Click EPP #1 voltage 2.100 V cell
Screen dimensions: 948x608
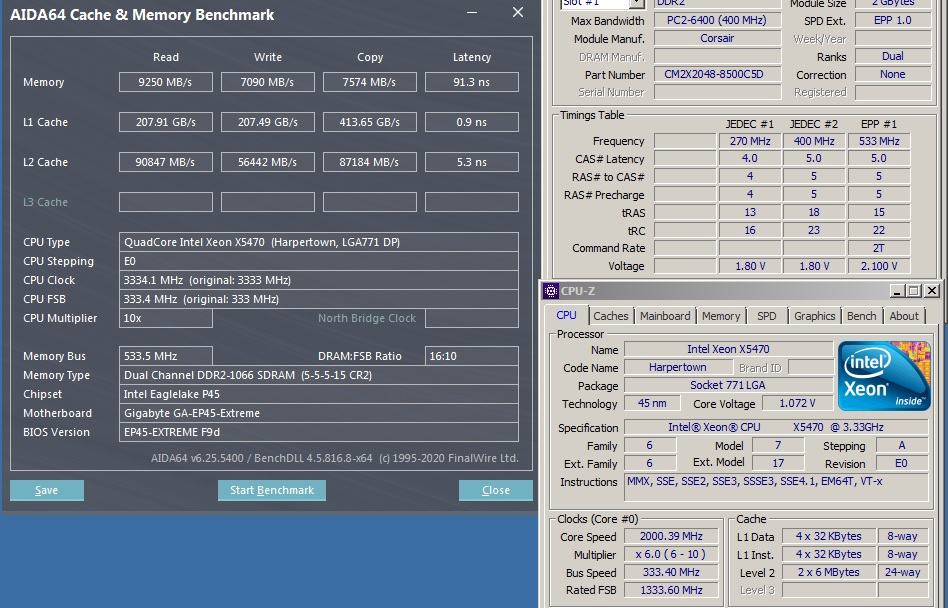(879, 266)
